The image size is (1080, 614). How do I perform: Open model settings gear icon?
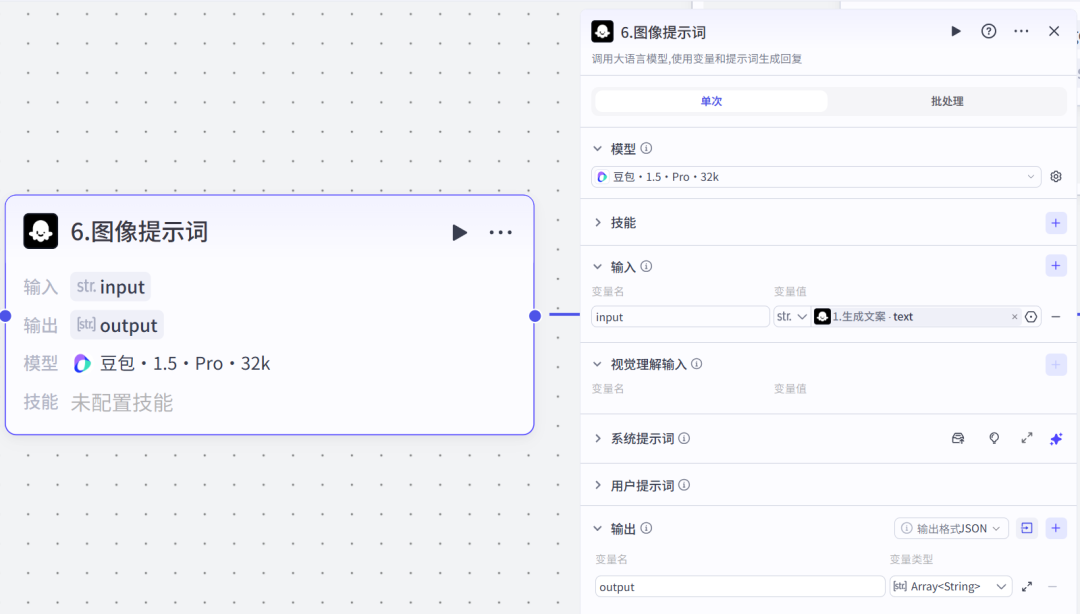pyautogui.click(x=1056, y=177)
